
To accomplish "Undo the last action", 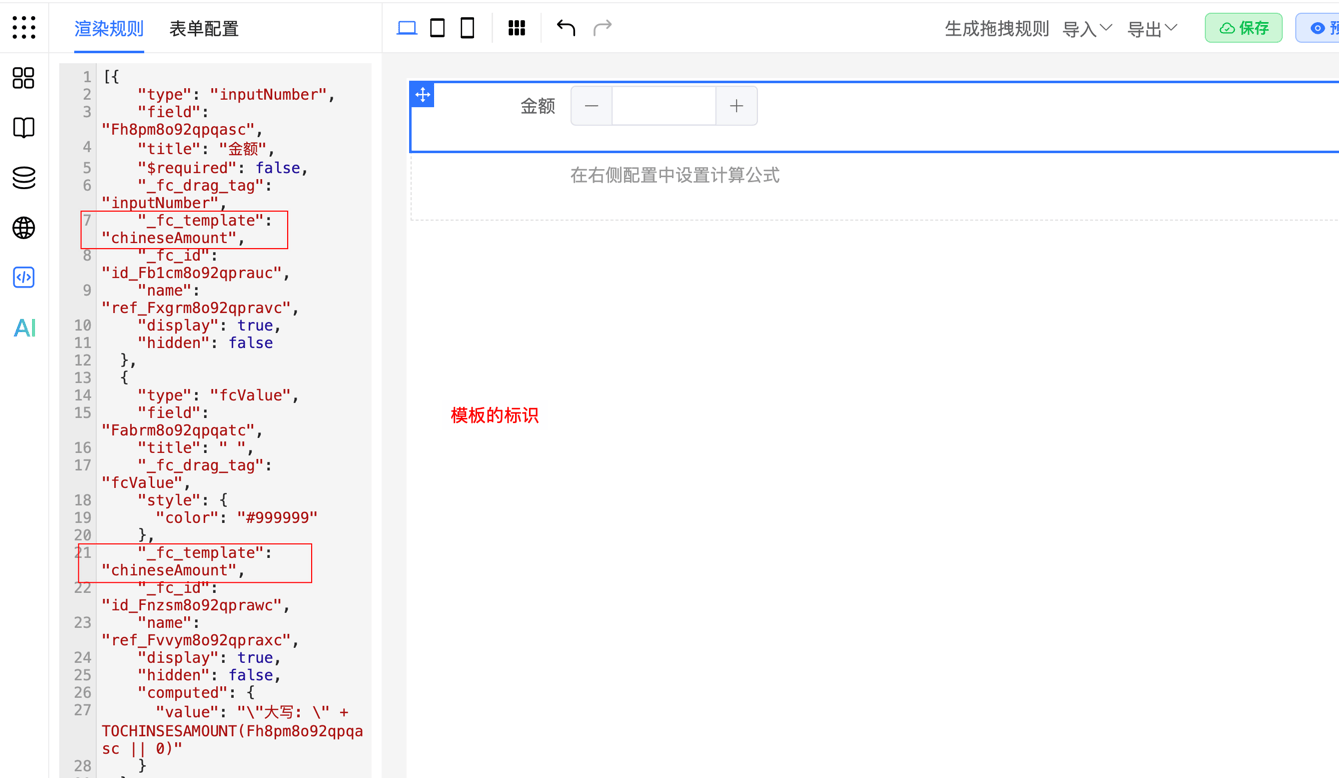I will [566, 28].
